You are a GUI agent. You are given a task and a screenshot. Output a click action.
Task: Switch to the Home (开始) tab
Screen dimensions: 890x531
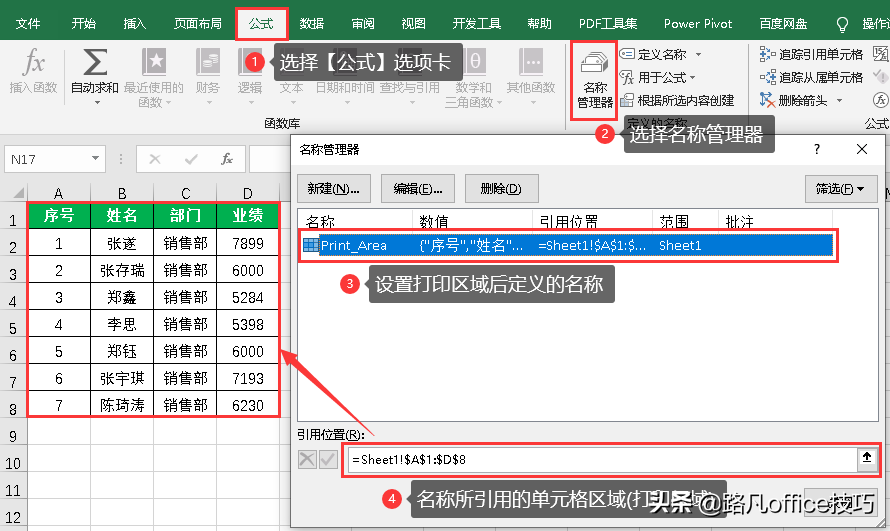pos(83,23)
